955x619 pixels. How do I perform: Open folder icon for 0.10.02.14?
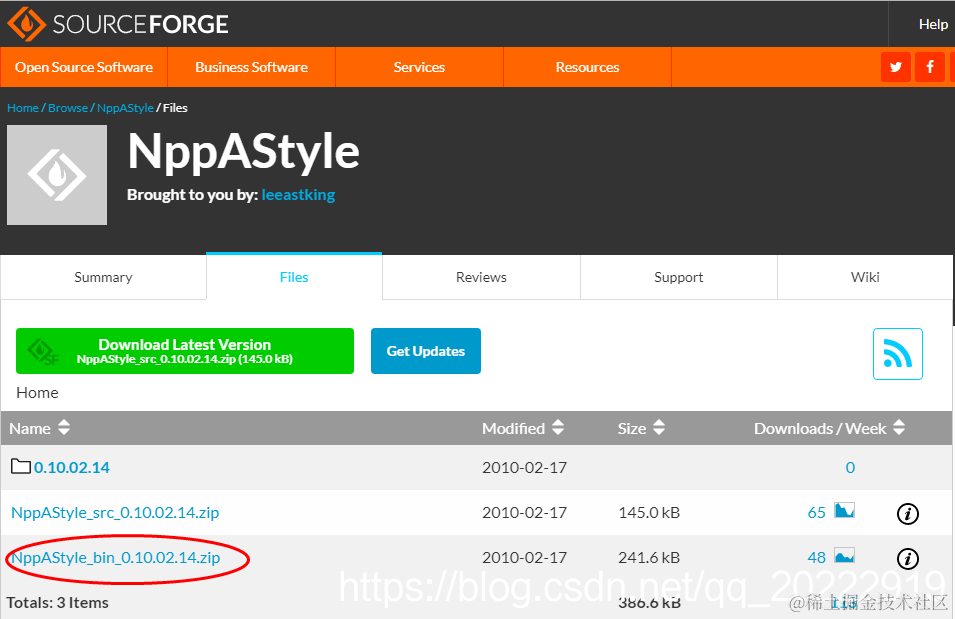(21, 467)
